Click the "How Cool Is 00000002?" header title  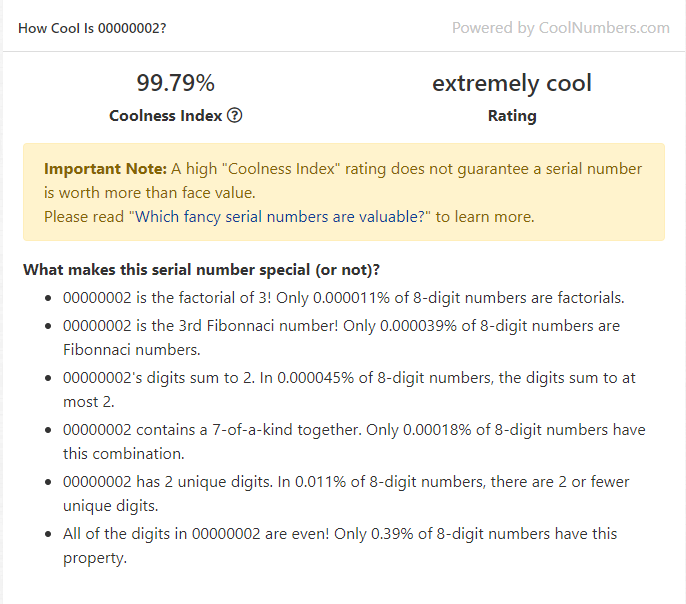(92, 28)
